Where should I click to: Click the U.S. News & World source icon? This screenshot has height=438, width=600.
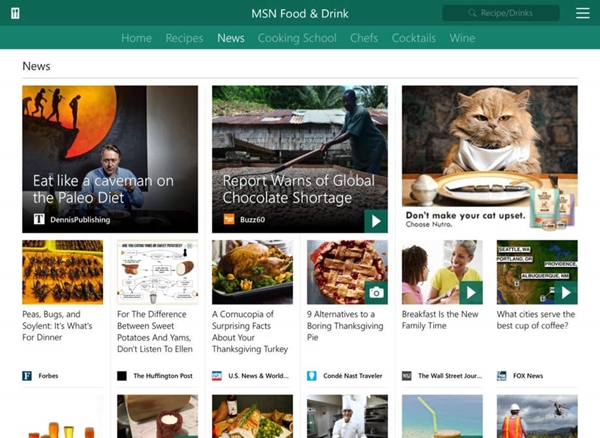coord(217,376)
